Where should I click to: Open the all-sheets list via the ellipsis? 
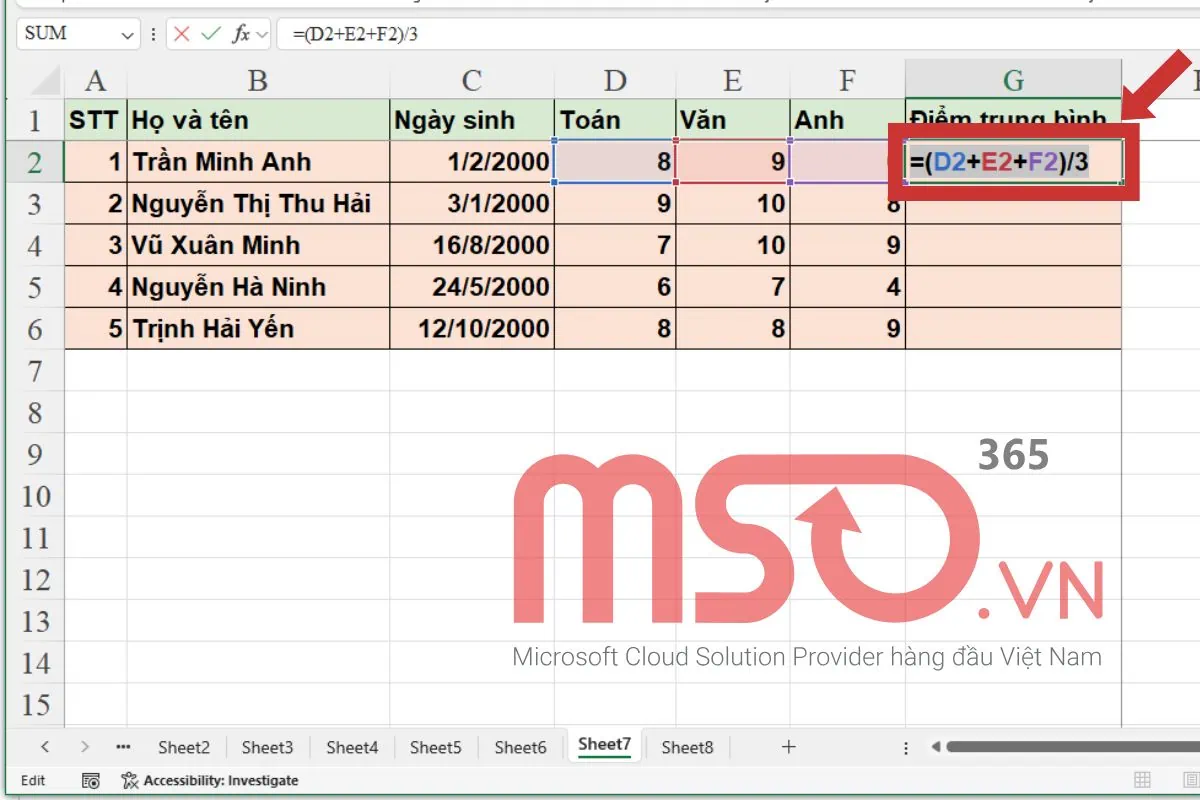[122, 747]
